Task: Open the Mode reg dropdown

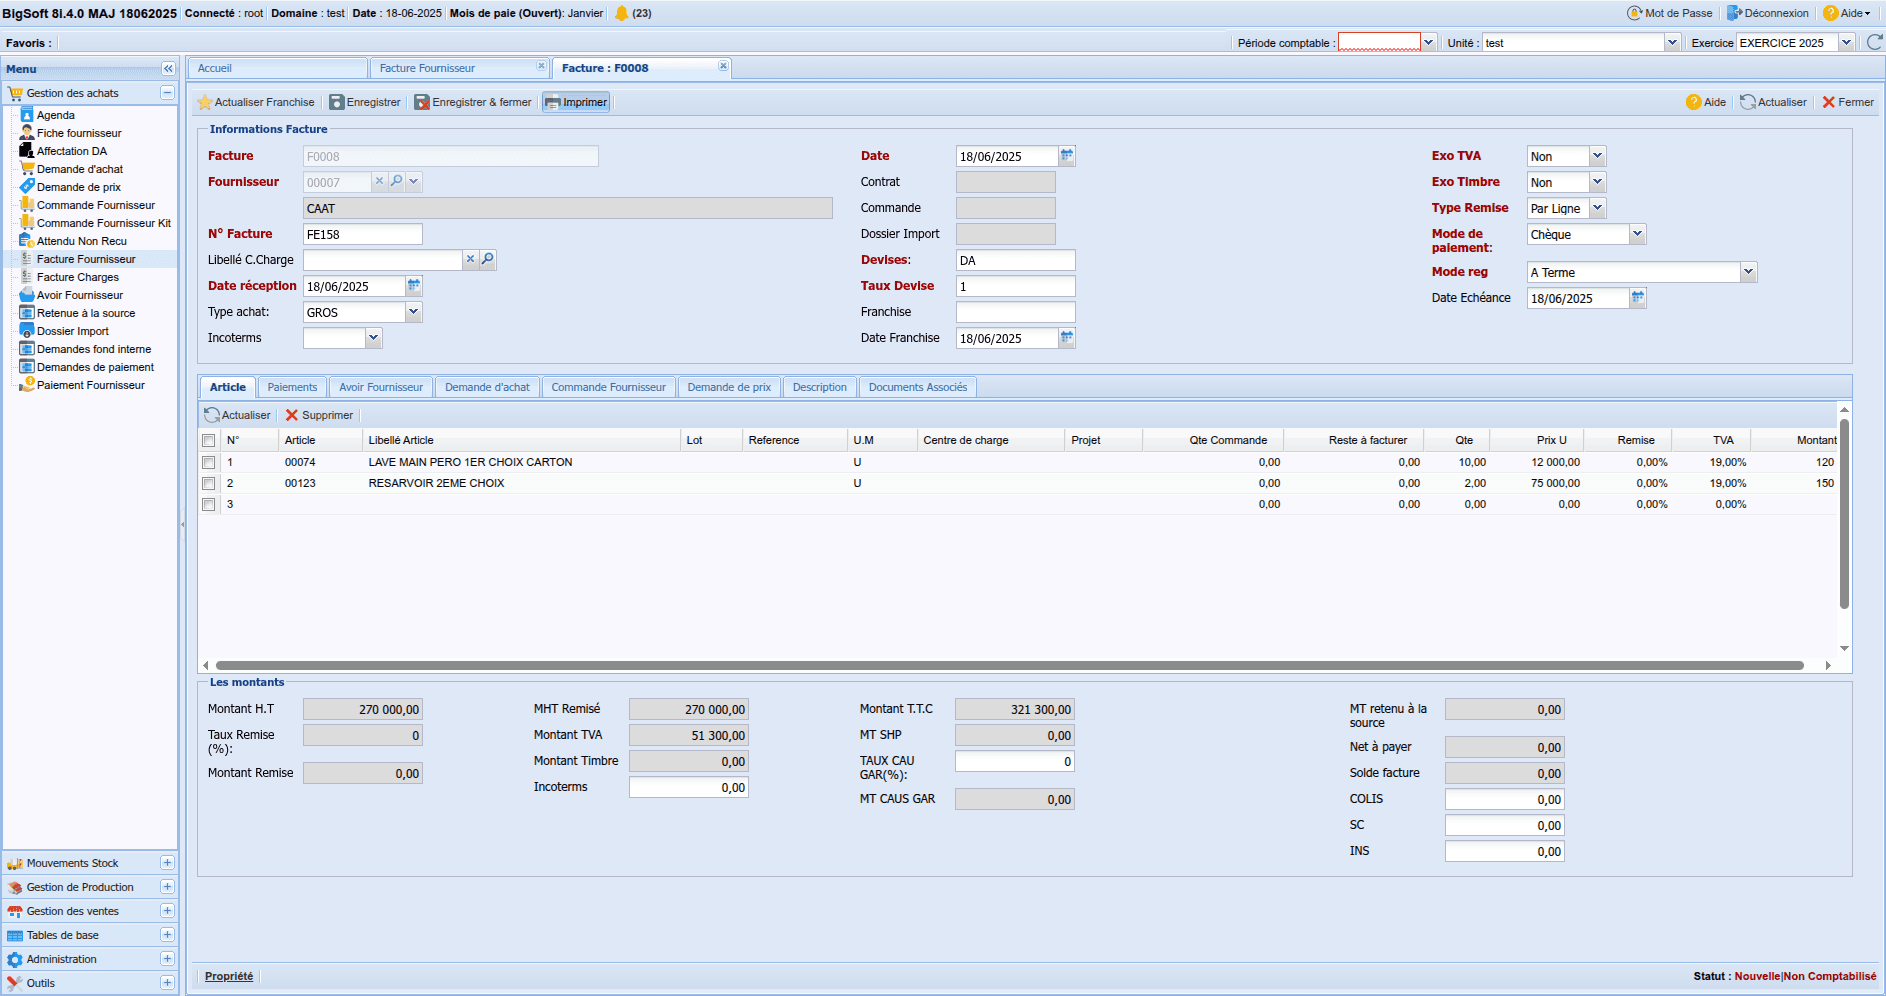Action: 1748,272
